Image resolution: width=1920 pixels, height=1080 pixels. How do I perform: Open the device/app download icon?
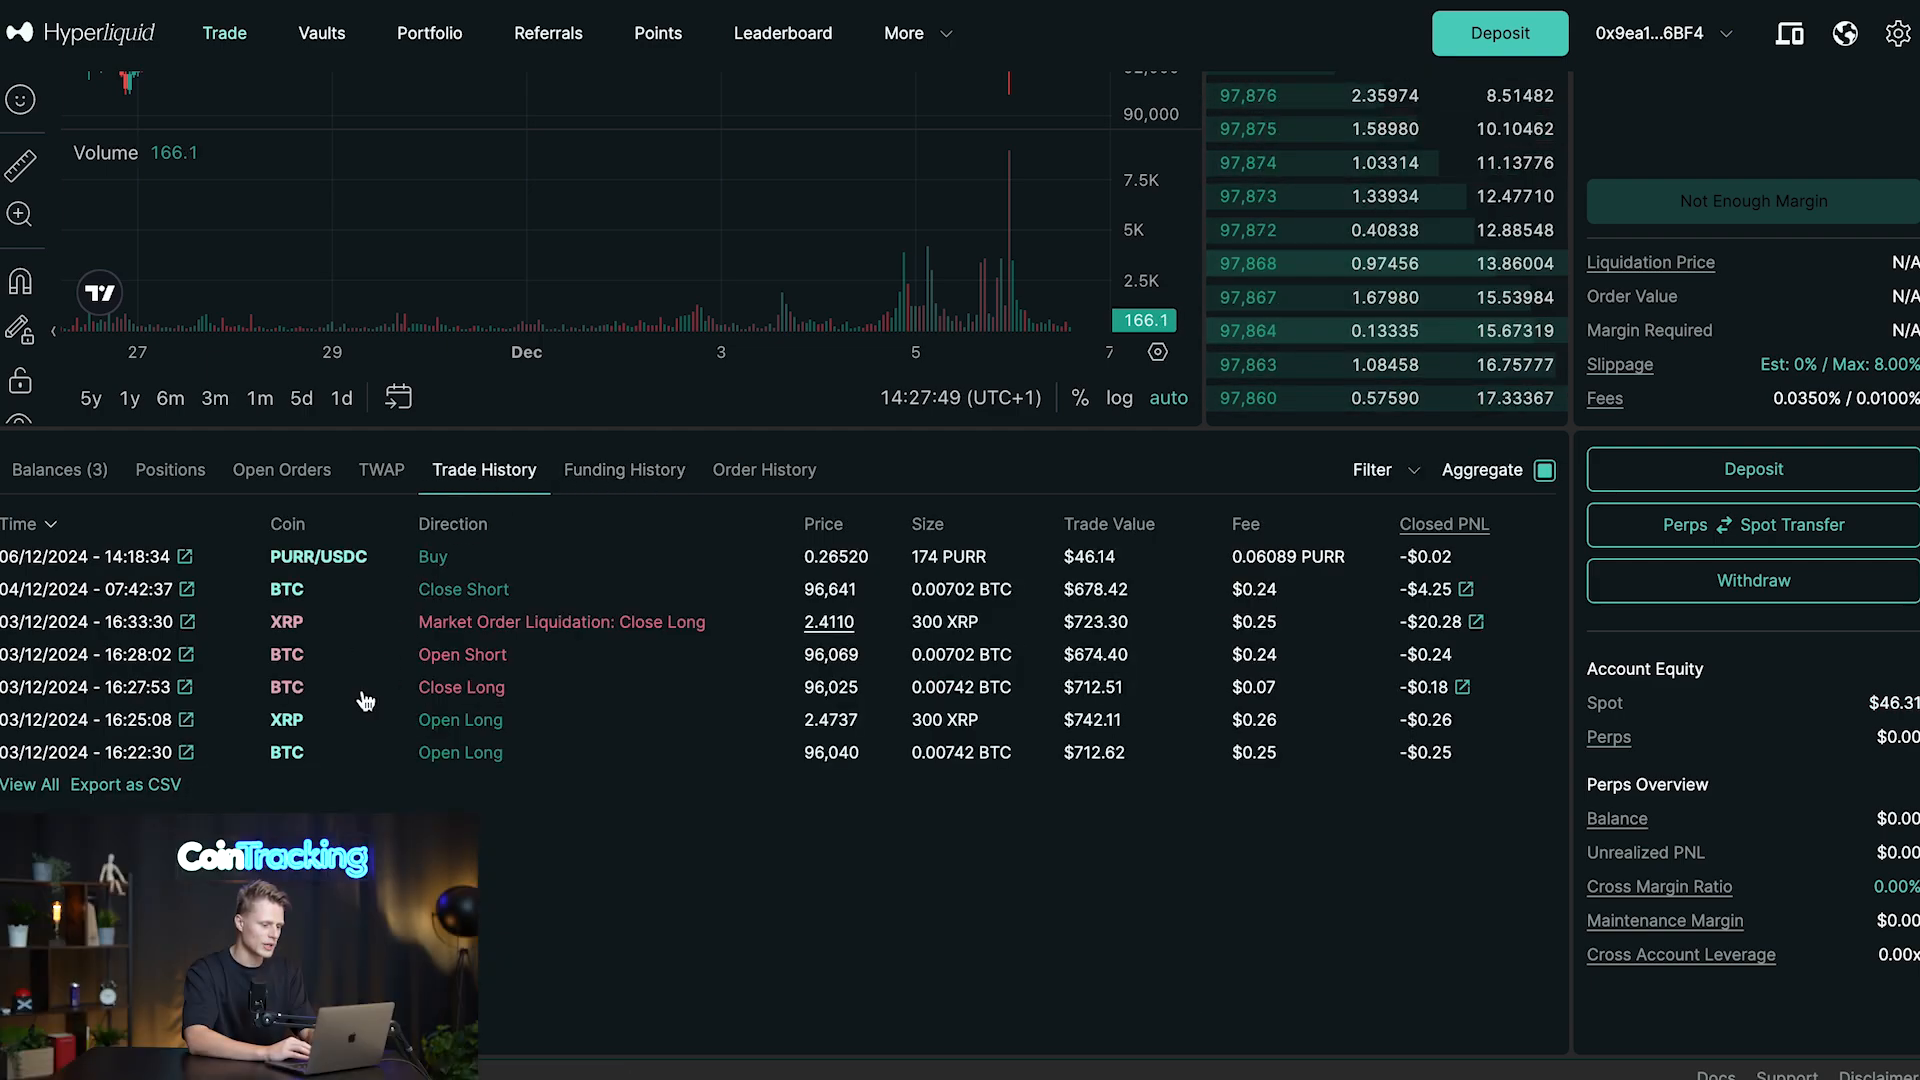[1789, 33]
